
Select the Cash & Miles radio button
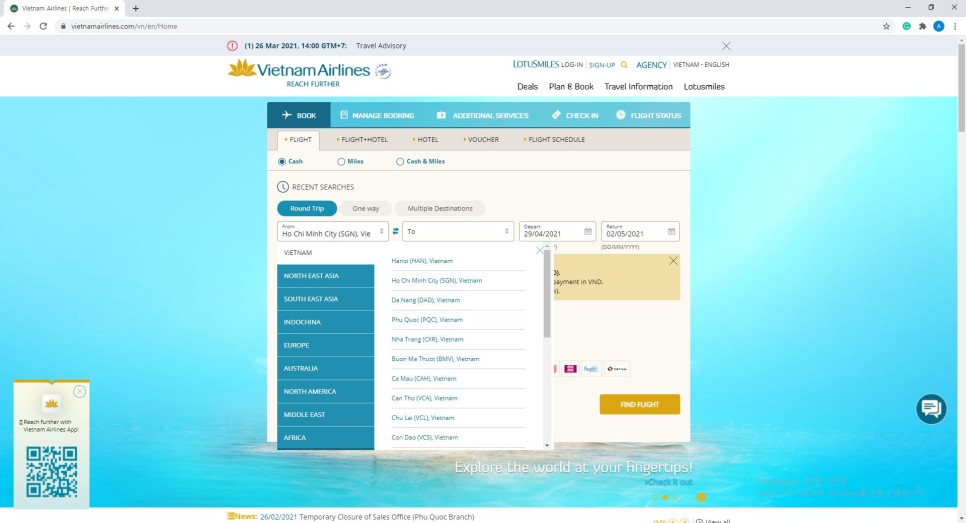(400, 161)
